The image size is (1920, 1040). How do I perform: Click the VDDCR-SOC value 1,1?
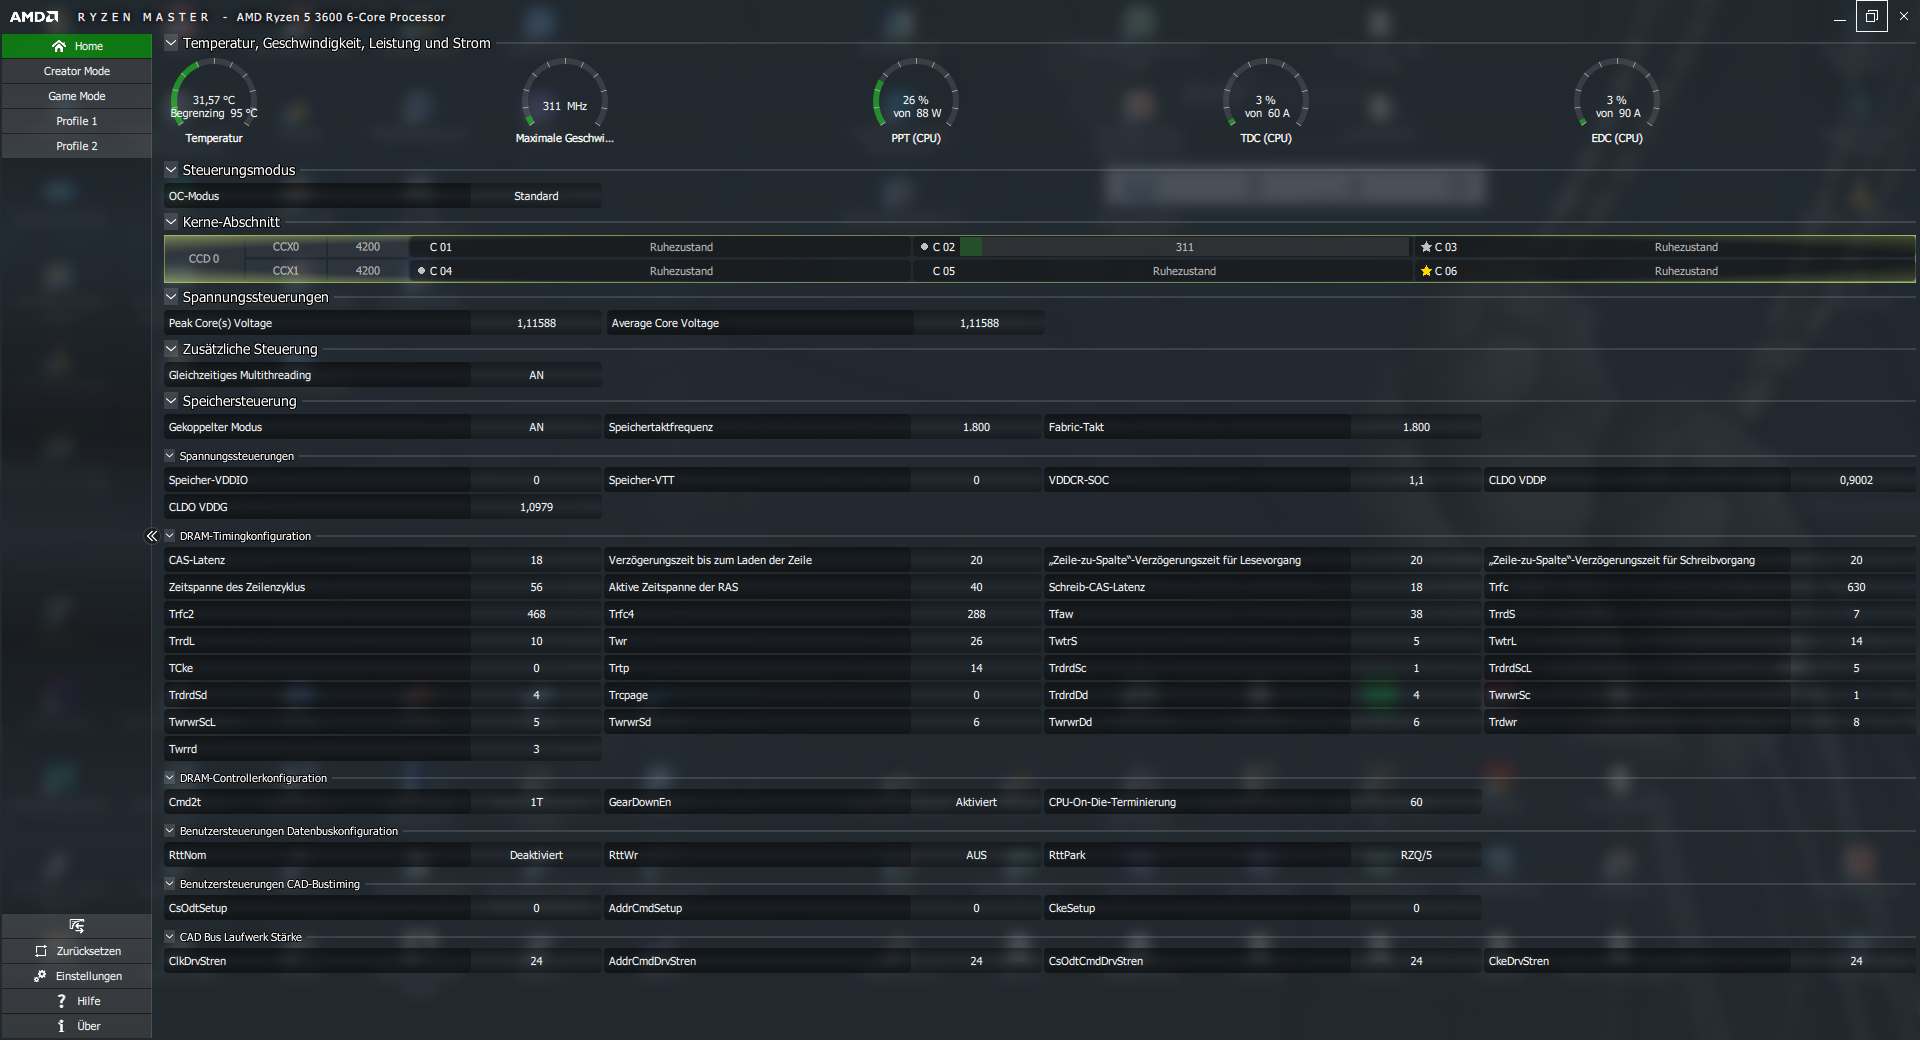point(1416,480)
